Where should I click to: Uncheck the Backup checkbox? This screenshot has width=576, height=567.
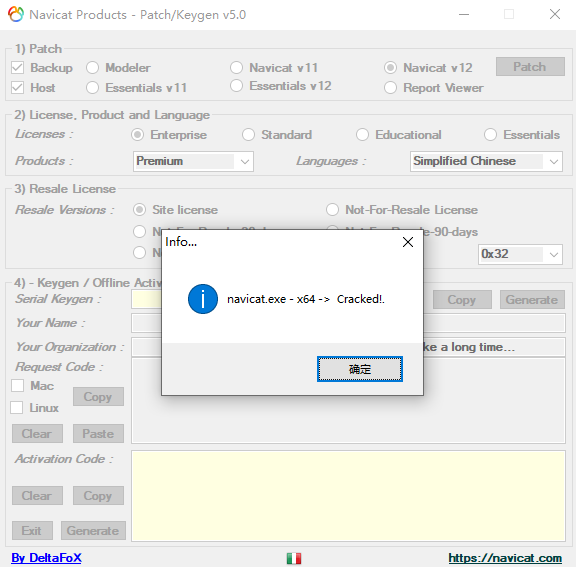(18, 68)
